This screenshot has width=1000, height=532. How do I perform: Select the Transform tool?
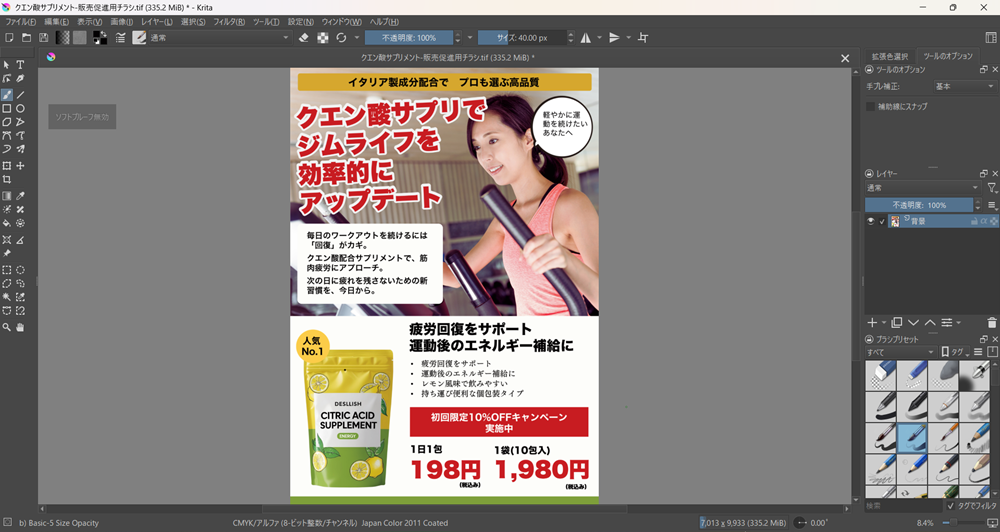pos(6,166)
